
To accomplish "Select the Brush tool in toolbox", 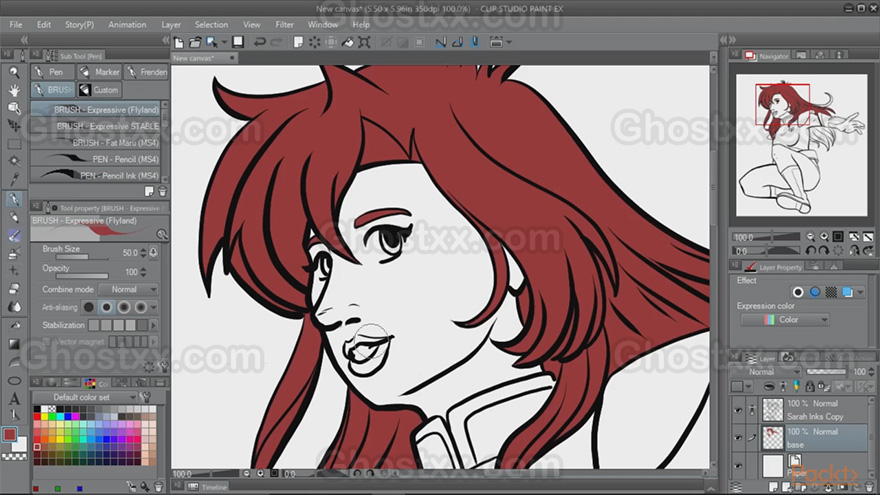I will (14, 236).
